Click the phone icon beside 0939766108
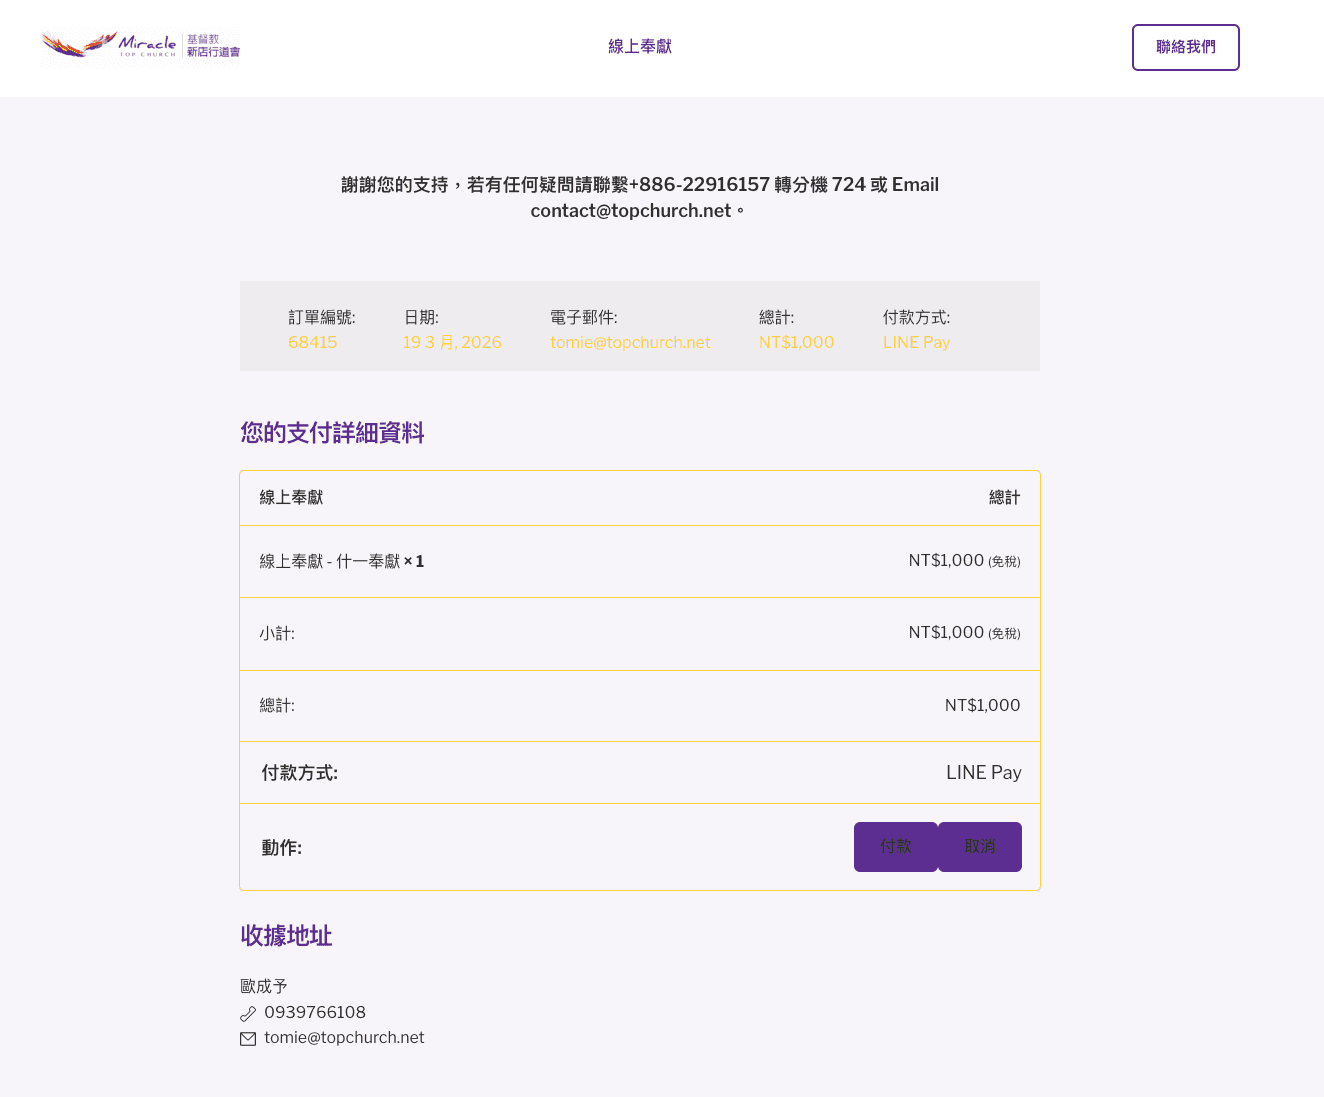Viewport: 1324px width, 1097px height. pos(248,1013)
